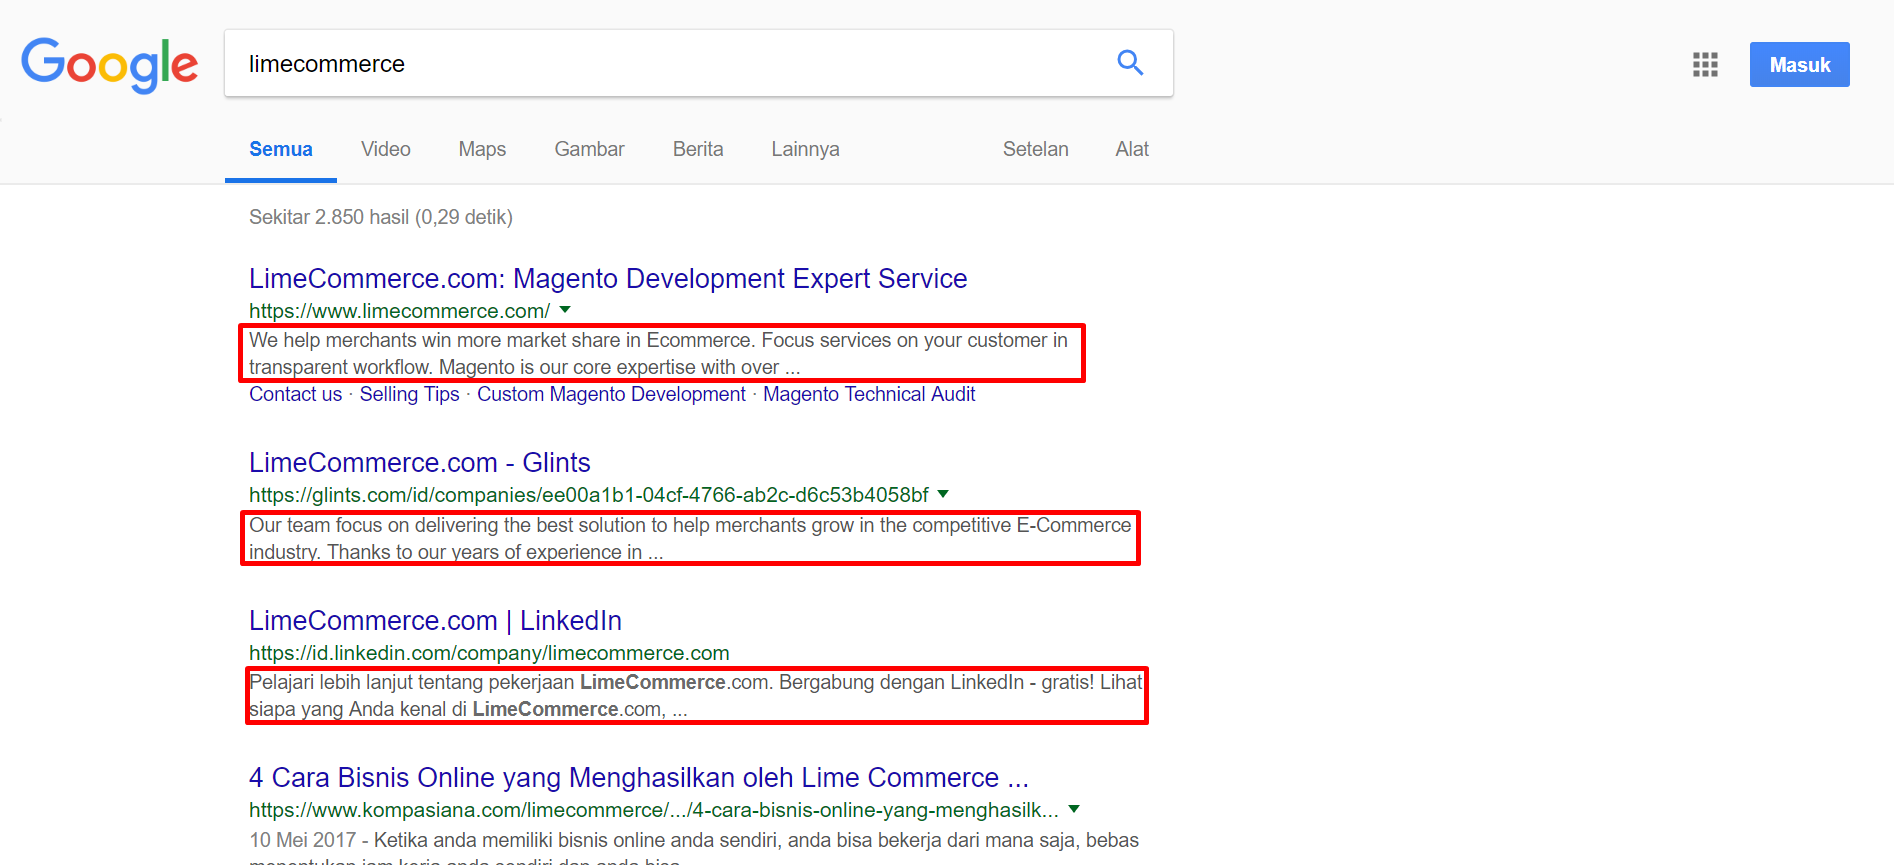Switch to the Maps tab
Viewport: 1894px width, 865px height.
point(482,149)
